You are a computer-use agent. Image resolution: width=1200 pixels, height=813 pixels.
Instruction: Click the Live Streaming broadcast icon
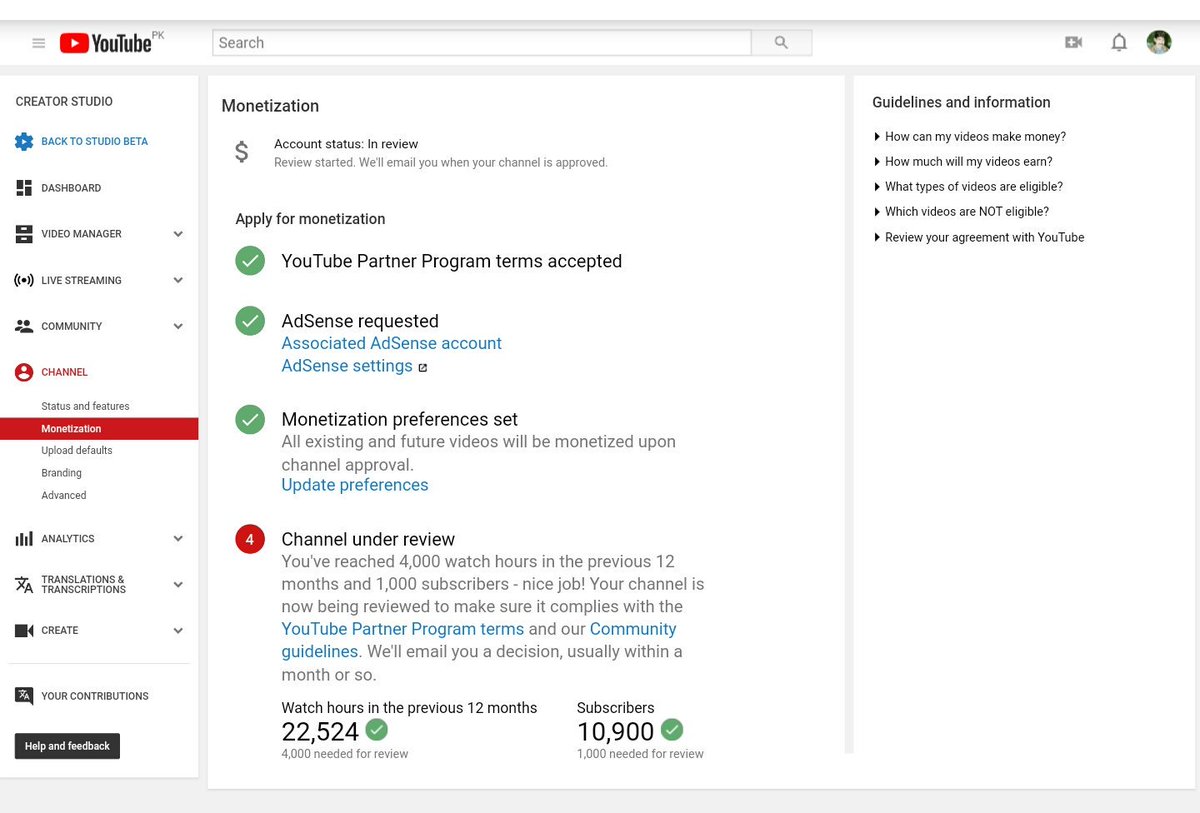point(24,280)
